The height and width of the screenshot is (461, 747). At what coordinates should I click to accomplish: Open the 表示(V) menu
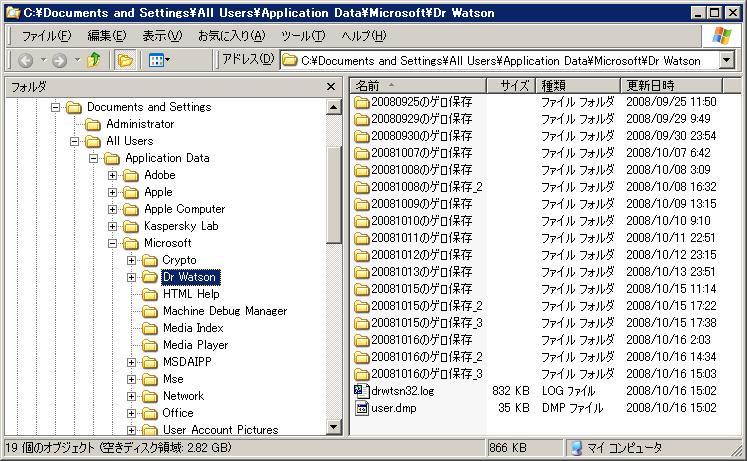[162, 36]
